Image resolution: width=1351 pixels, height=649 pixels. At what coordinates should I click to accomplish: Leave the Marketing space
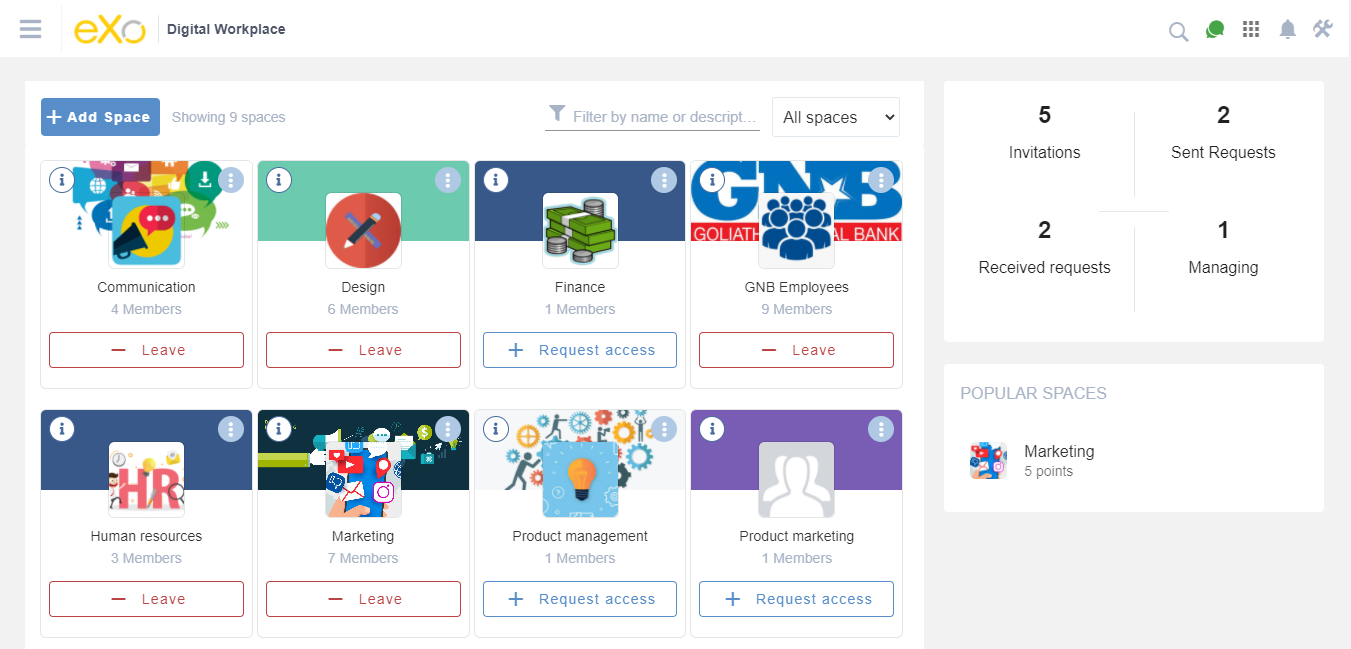363,599
